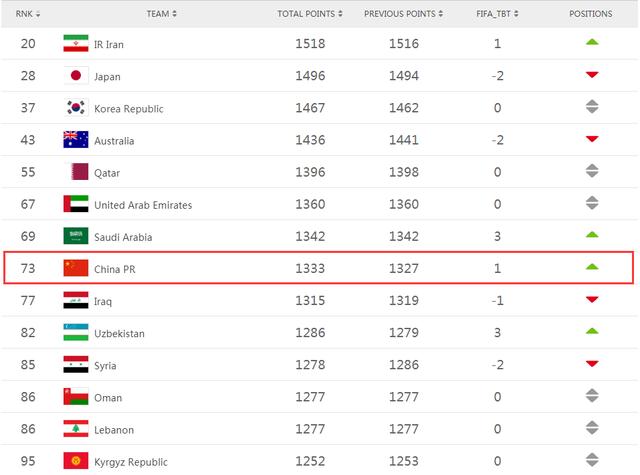Screen dimensions: 640x475
Task: Click the IR Iran flag icon
Action: coord(75,44)
